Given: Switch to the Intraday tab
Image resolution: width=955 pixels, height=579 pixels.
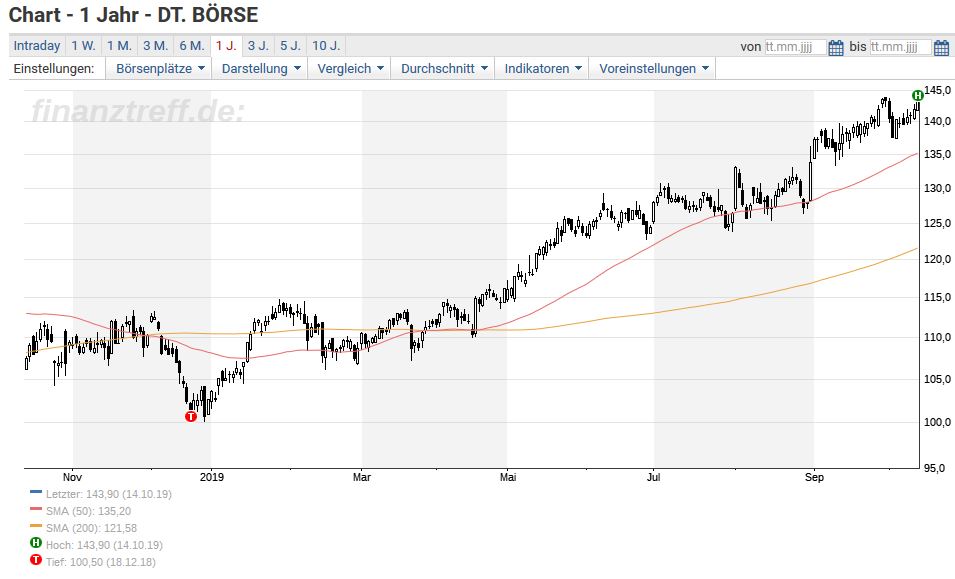Looking at the screenshot, I should (x=37, y=46).
